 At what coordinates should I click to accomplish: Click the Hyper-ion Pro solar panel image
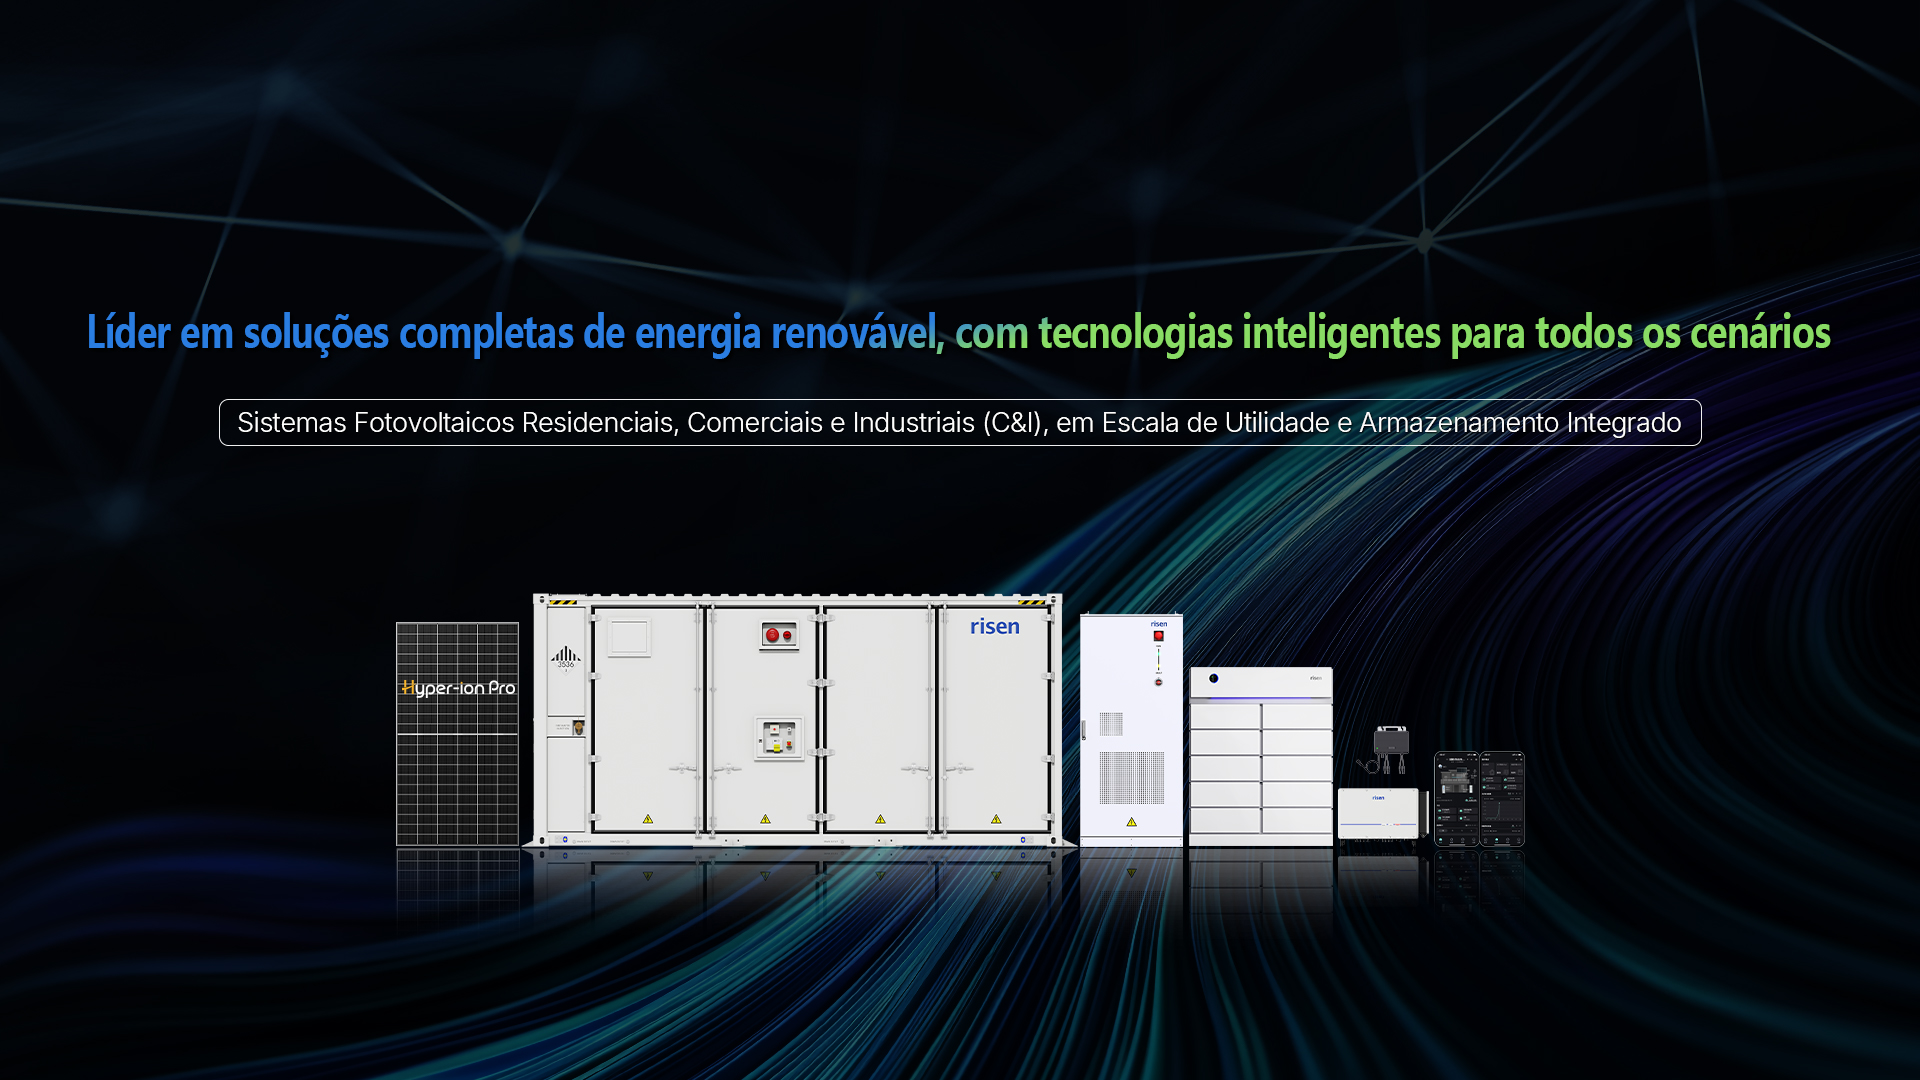point(457,733)
